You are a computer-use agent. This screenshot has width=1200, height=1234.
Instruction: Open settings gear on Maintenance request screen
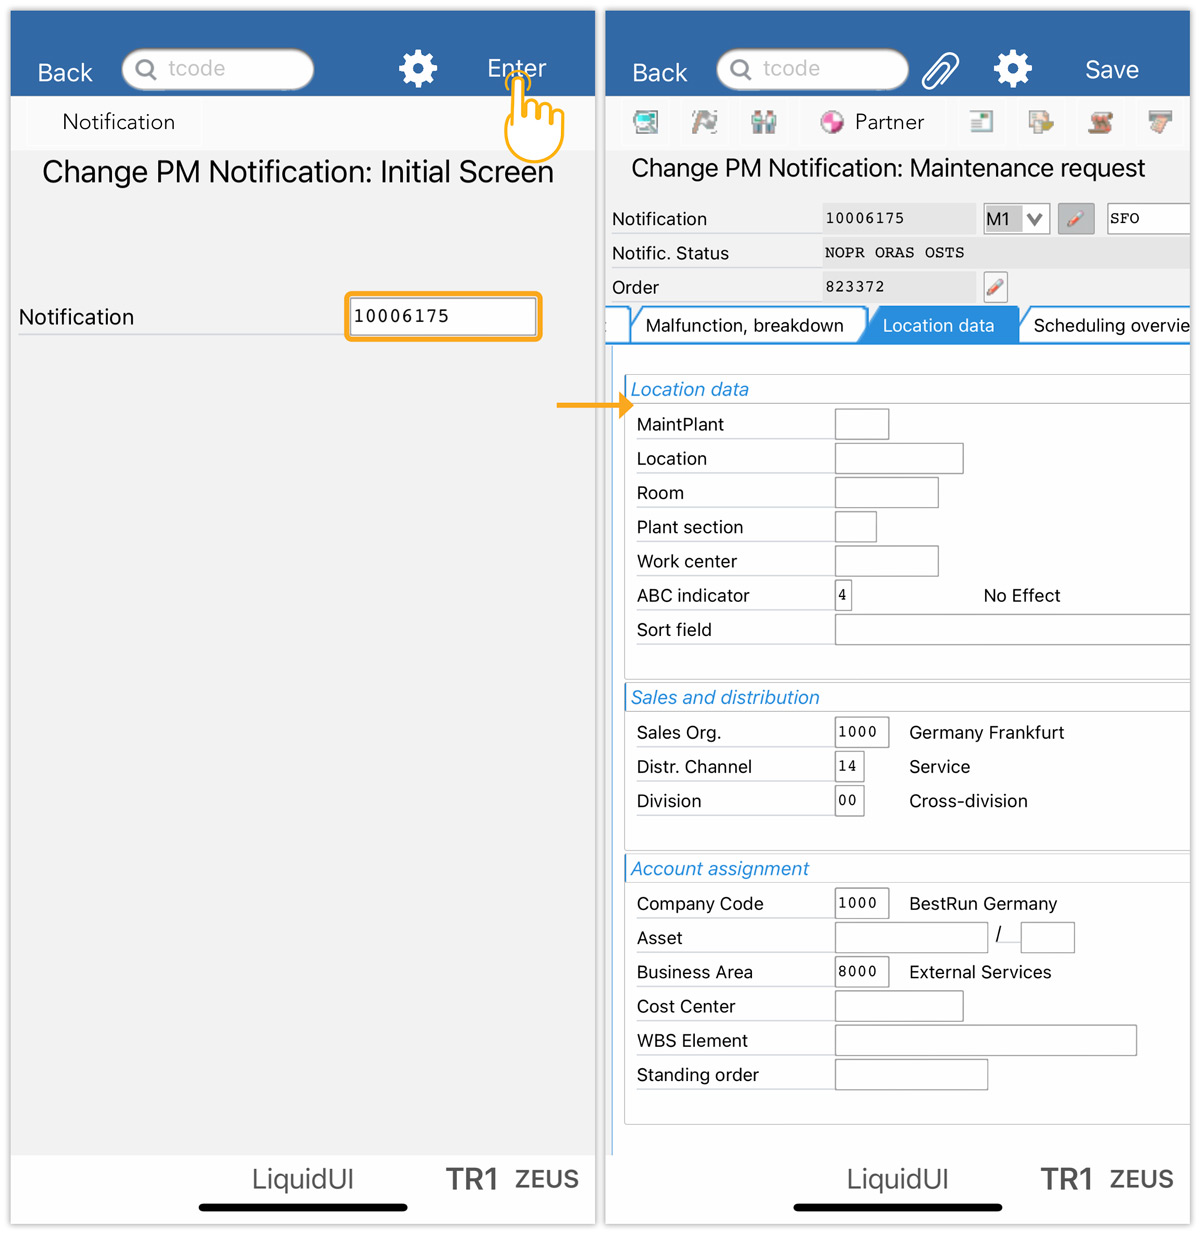click(x=1012, y=69)
